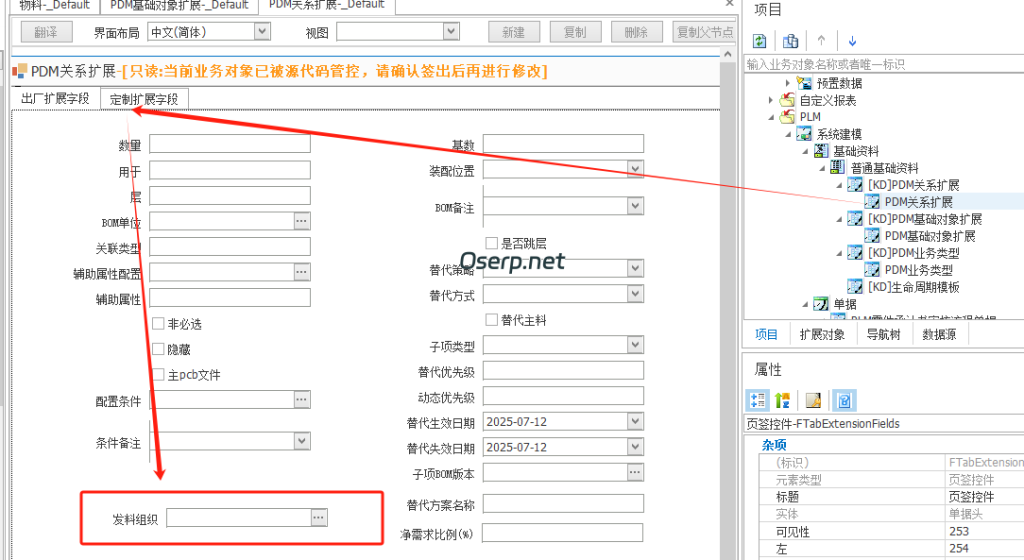
Task: Switch to 数据源 panel tab
Action: tap(940, 334)
